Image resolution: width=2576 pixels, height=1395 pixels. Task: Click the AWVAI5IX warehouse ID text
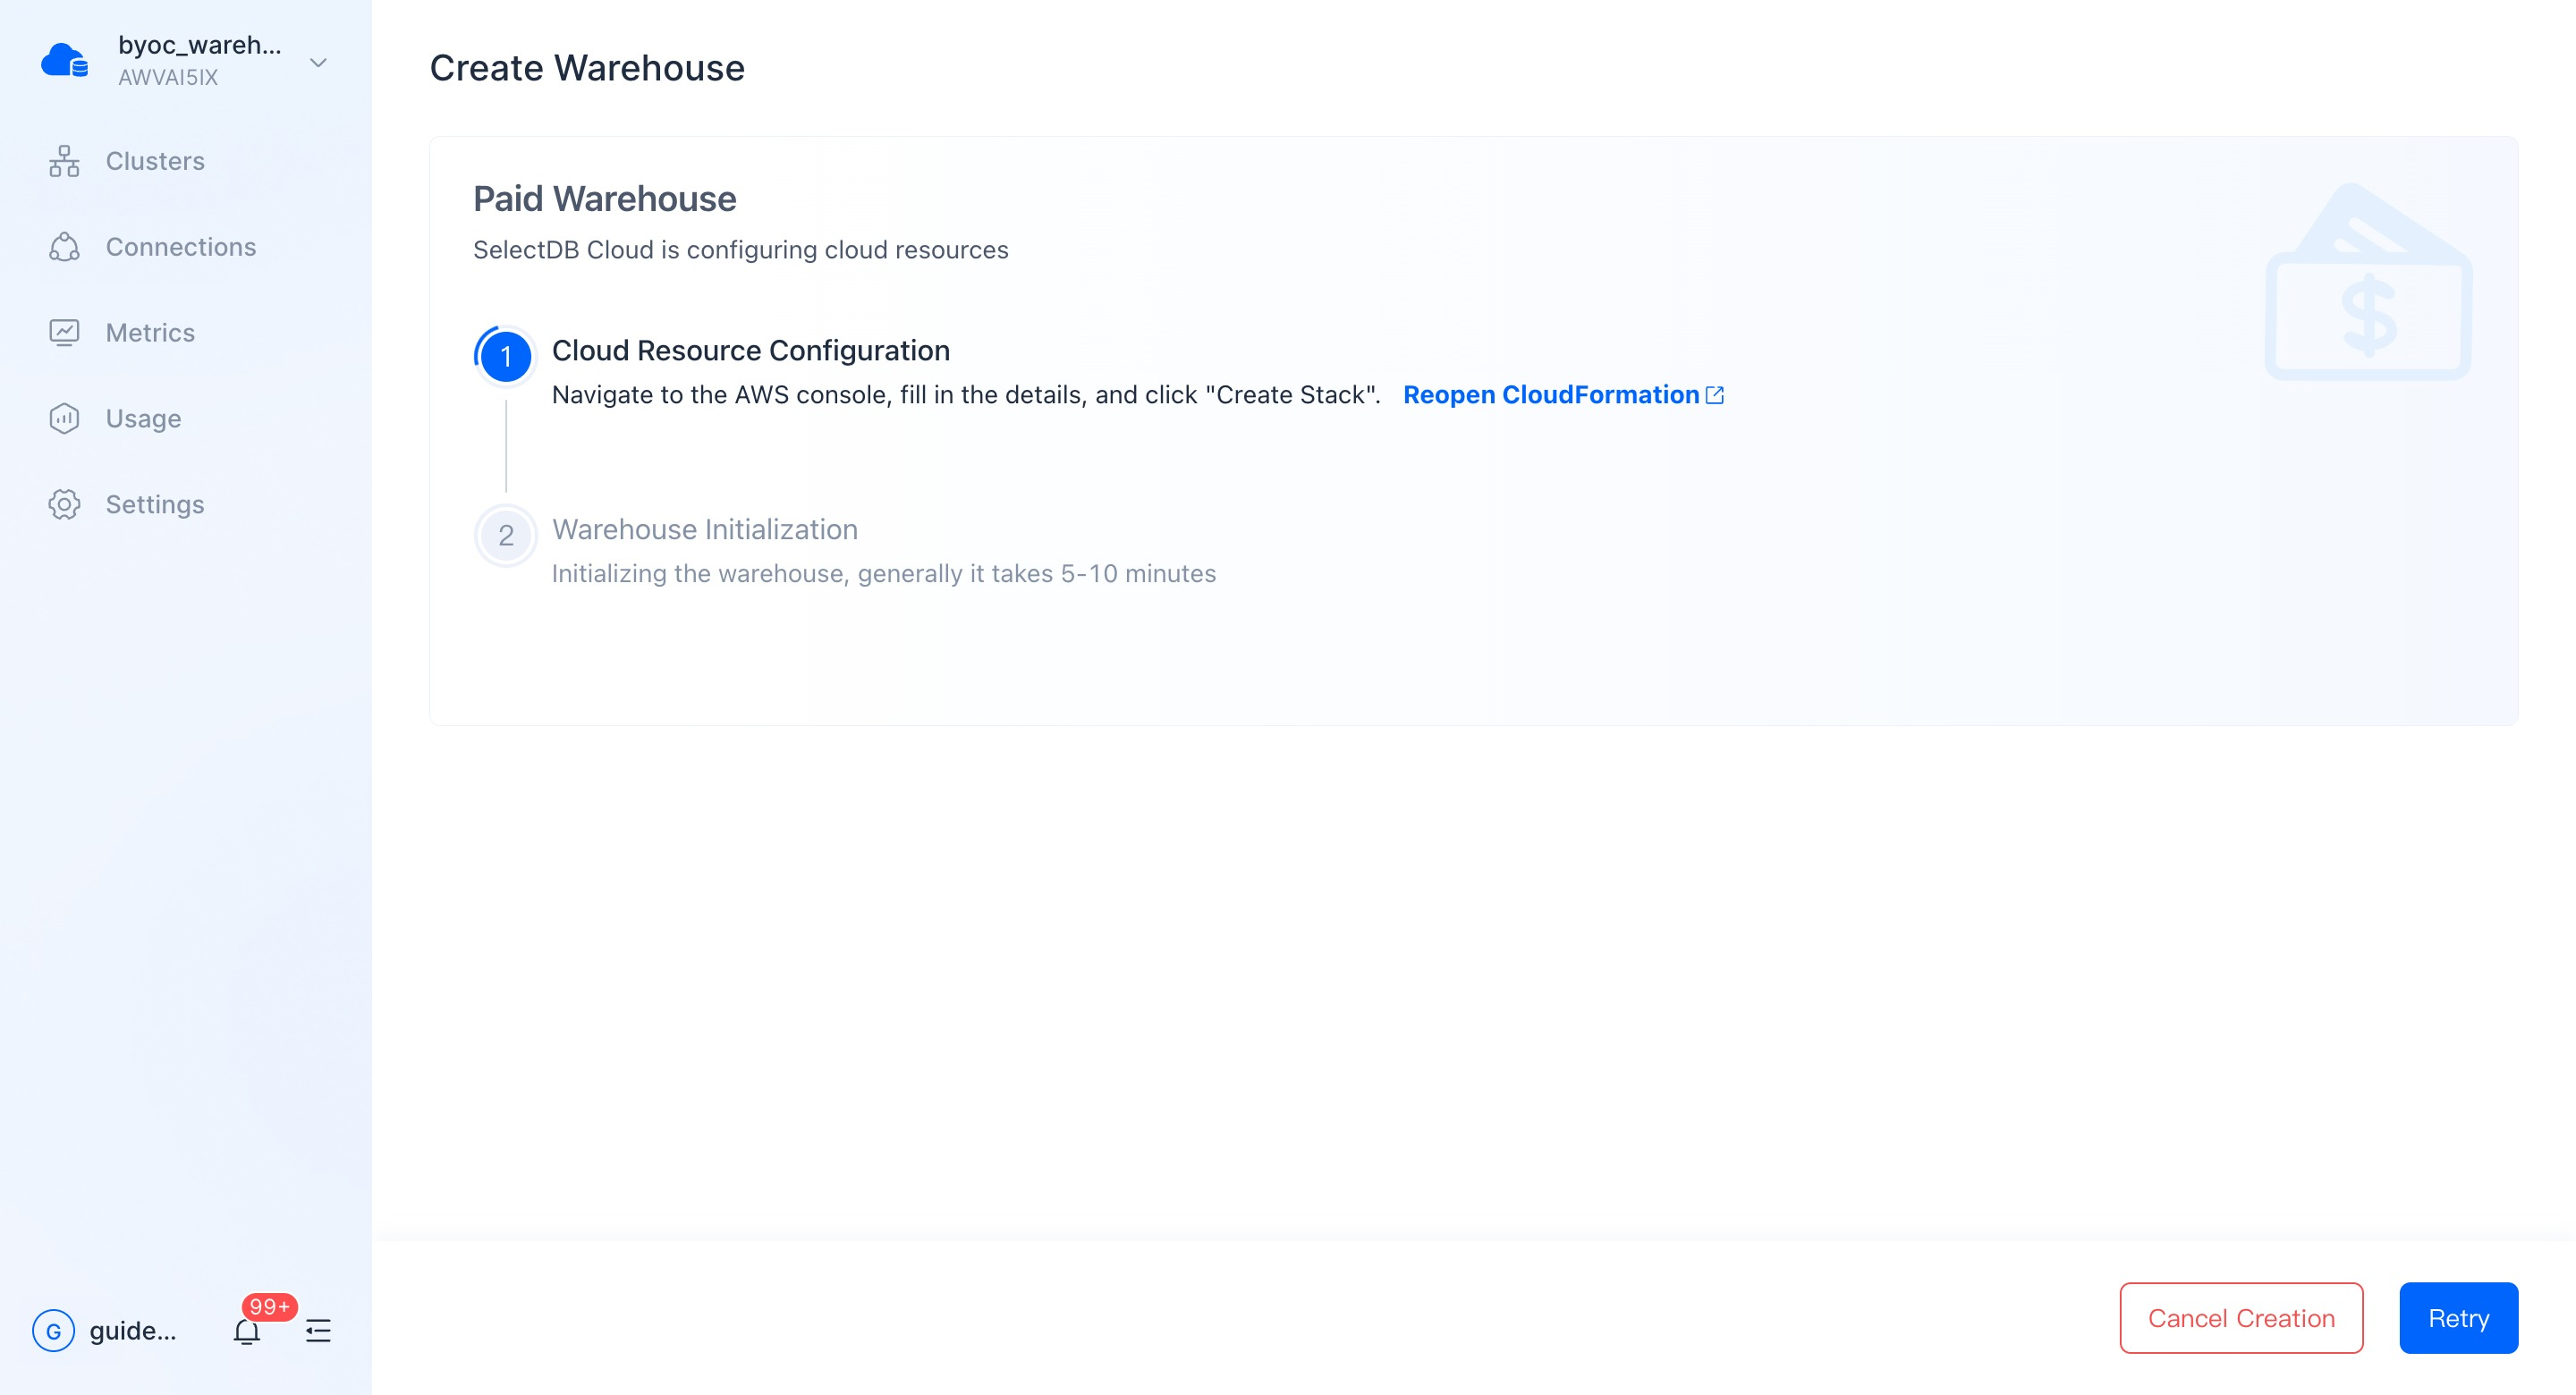point(168,77)
